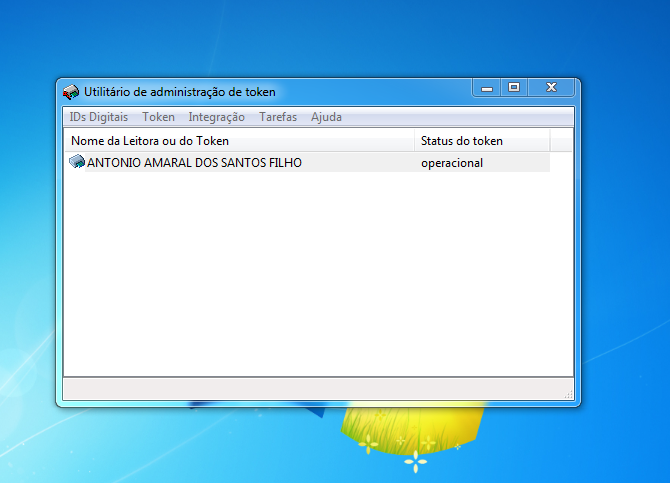
Task: Open the IDs Digitais menu
Action: click(99, 117)
